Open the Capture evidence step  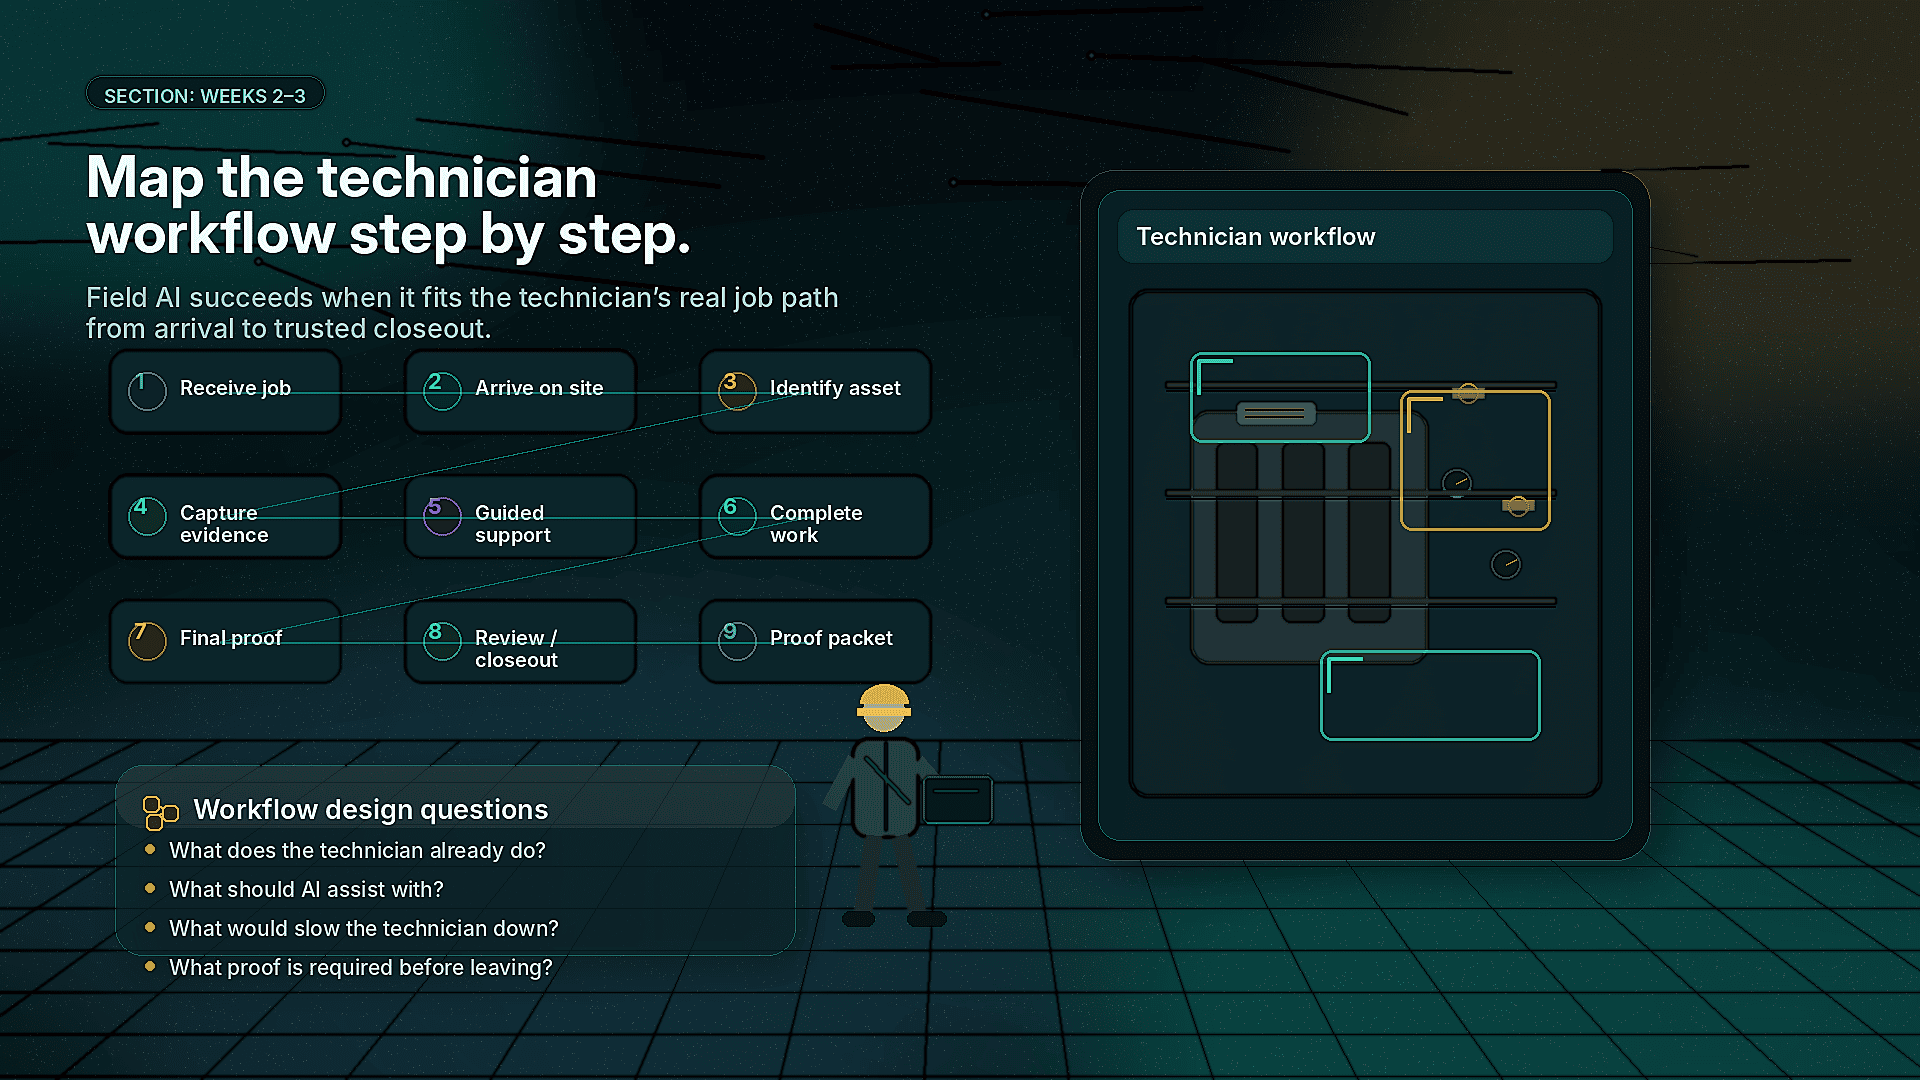click(225, 516)
